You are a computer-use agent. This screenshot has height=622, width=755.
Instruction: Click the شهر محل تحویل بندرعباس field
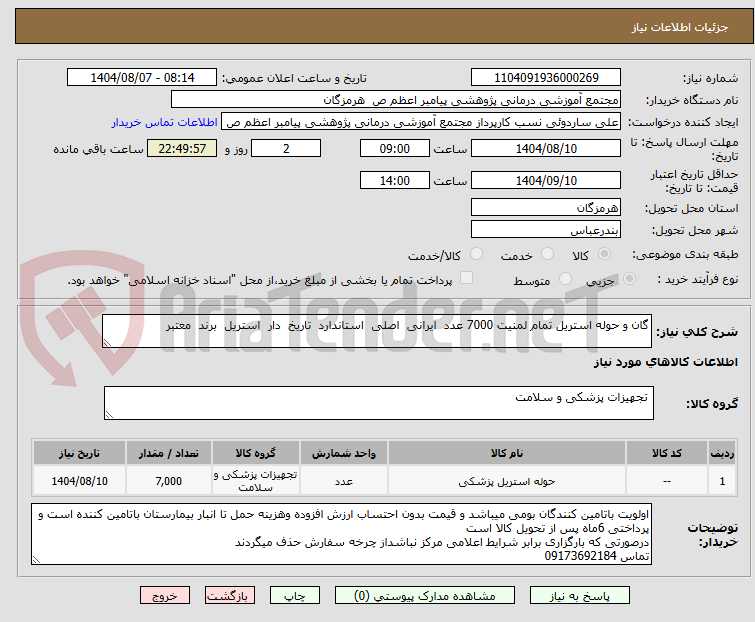tap(546, 230)
